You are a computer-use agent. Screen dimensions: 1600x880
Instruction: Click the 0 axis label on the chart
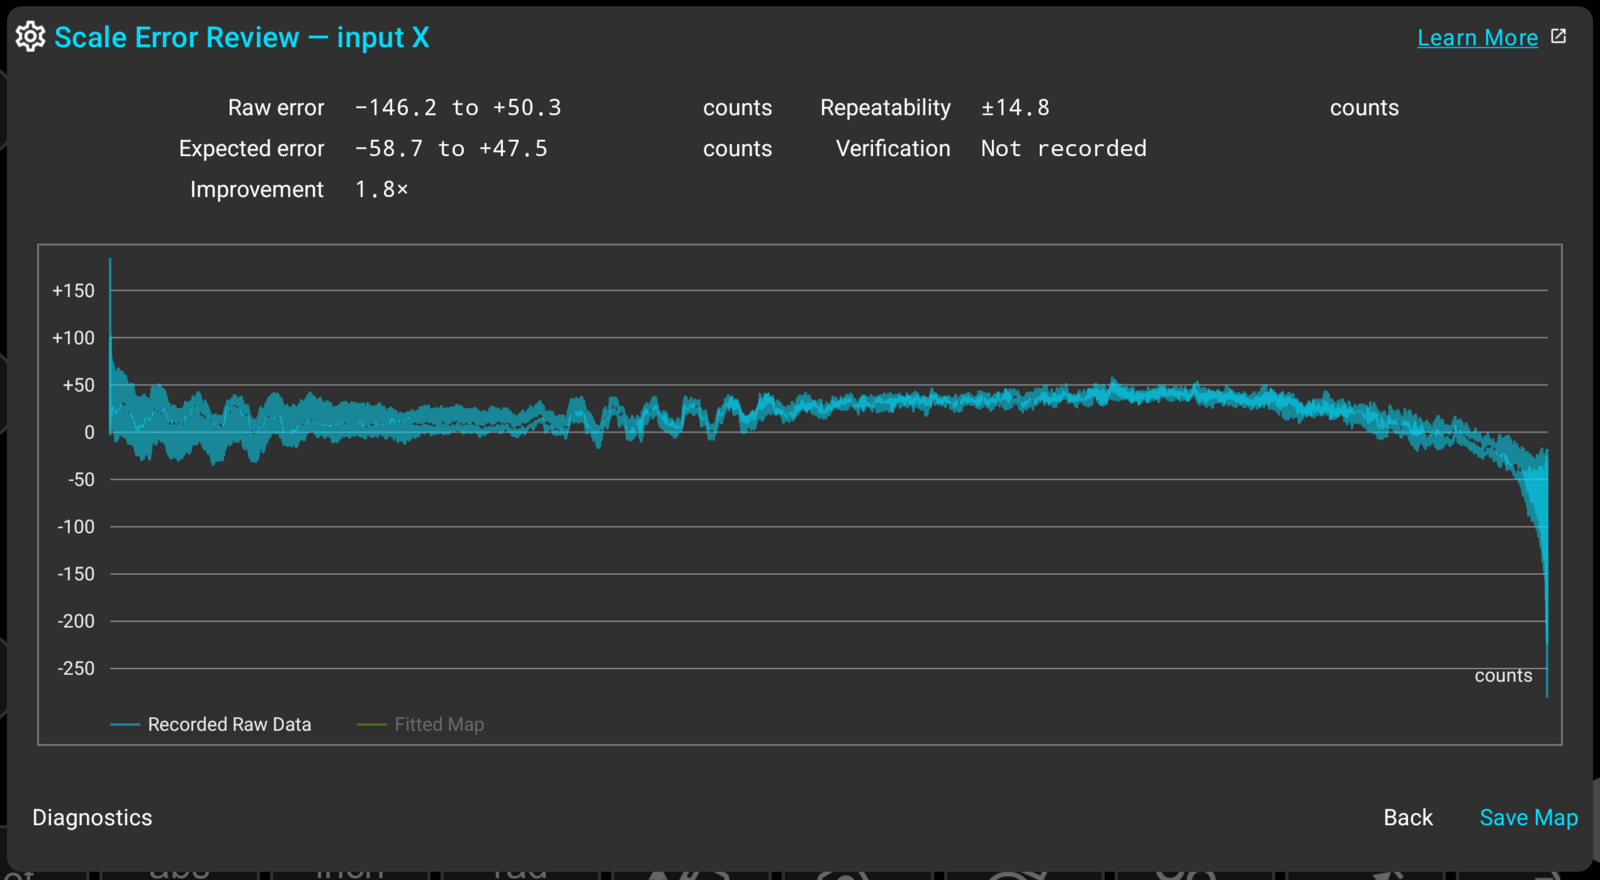[89, 433]
